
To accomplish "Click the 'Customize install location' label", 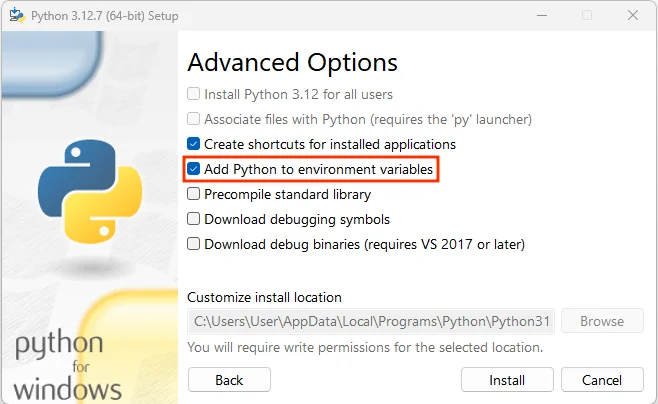I will coord(264,297).
